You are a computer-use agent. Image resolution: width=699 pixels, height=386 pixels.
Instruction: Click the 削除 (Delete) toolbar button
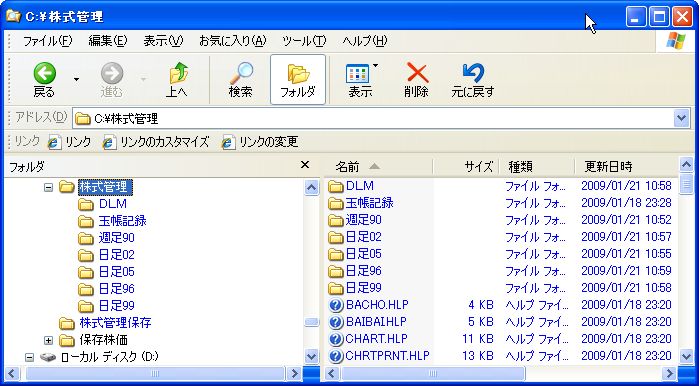[x=416, y=80]
